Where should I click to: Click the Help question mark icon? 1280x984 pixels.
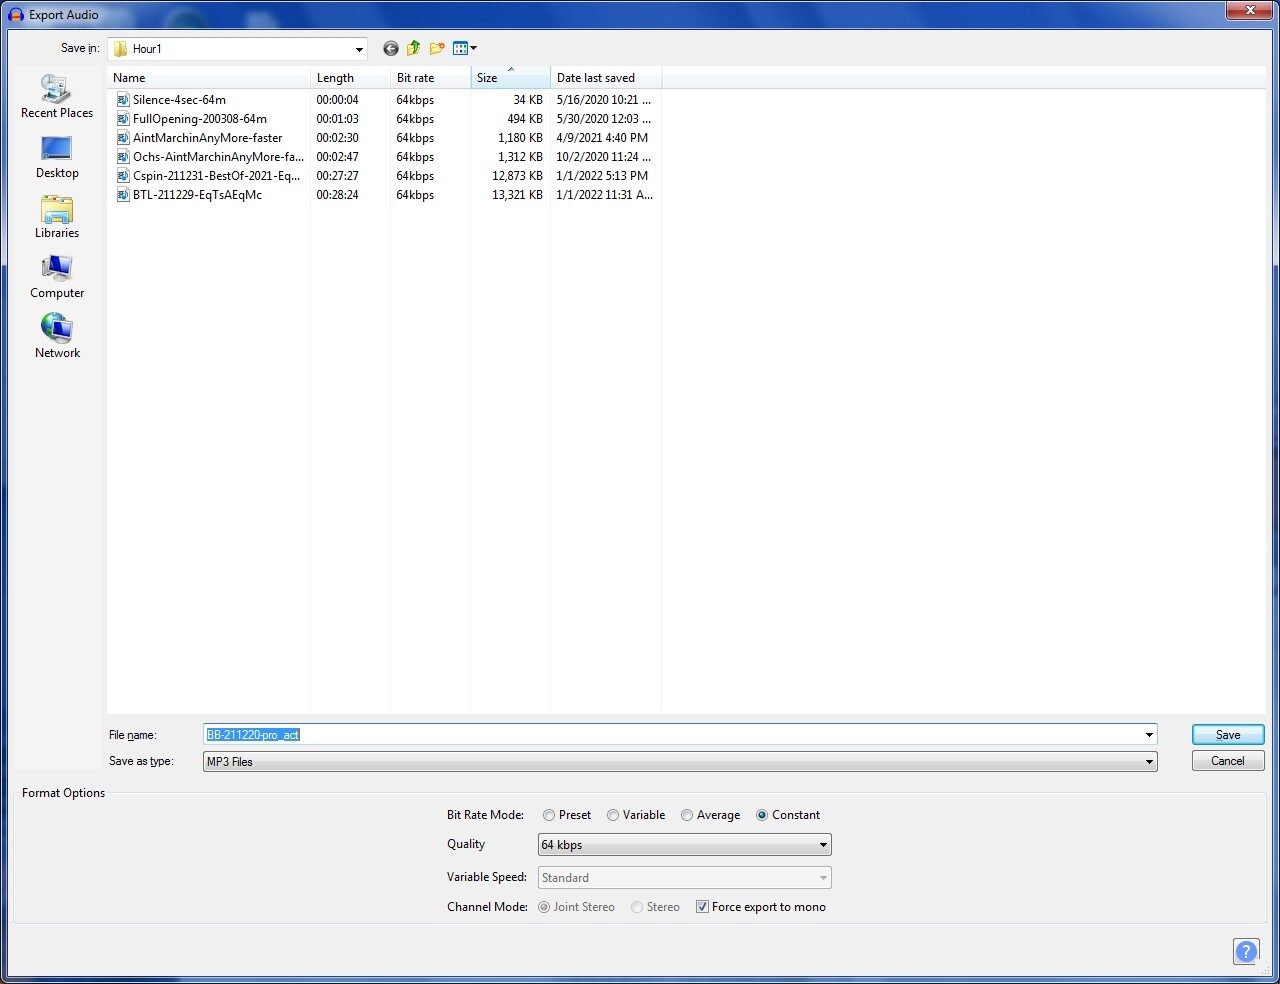click(x=1246, y=952)
